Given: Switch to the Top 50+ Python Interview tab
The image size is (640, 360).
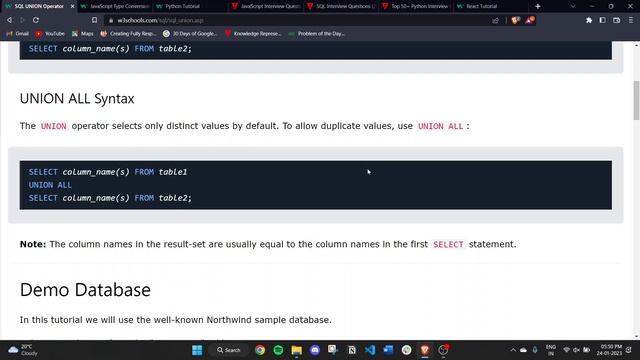Looking at the screenshot, I should point(417,6).
